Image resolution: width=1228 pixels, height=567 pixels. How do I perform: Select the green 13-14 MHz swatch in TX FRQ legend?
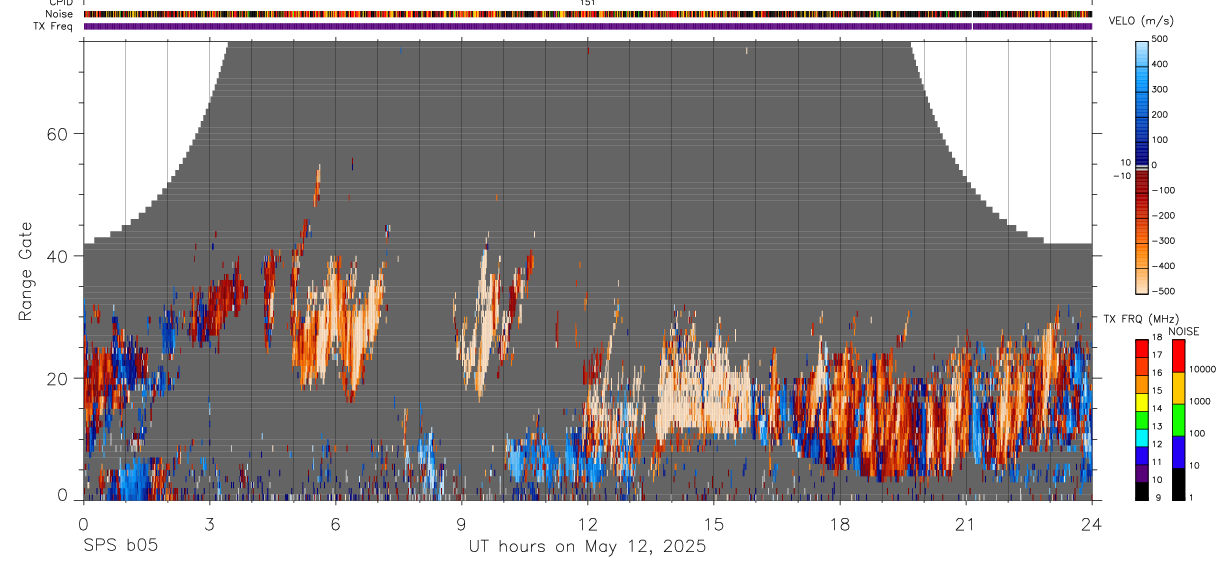tap(1142, 419)
